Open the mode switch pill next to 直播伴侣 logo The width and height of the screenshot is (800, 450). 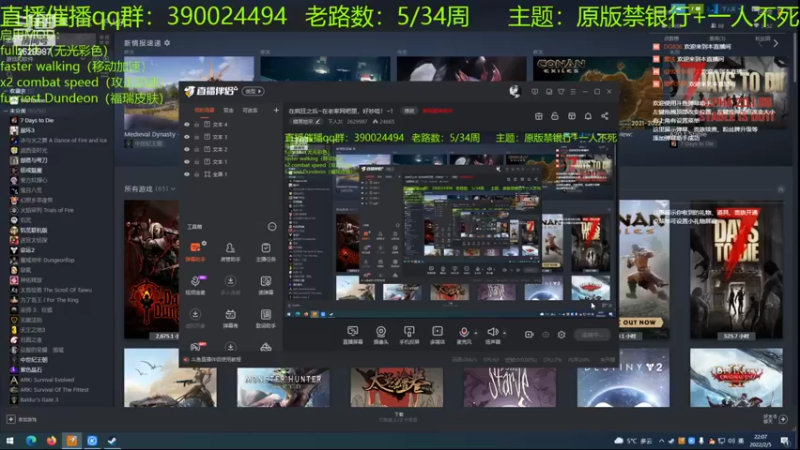(254, 91)
